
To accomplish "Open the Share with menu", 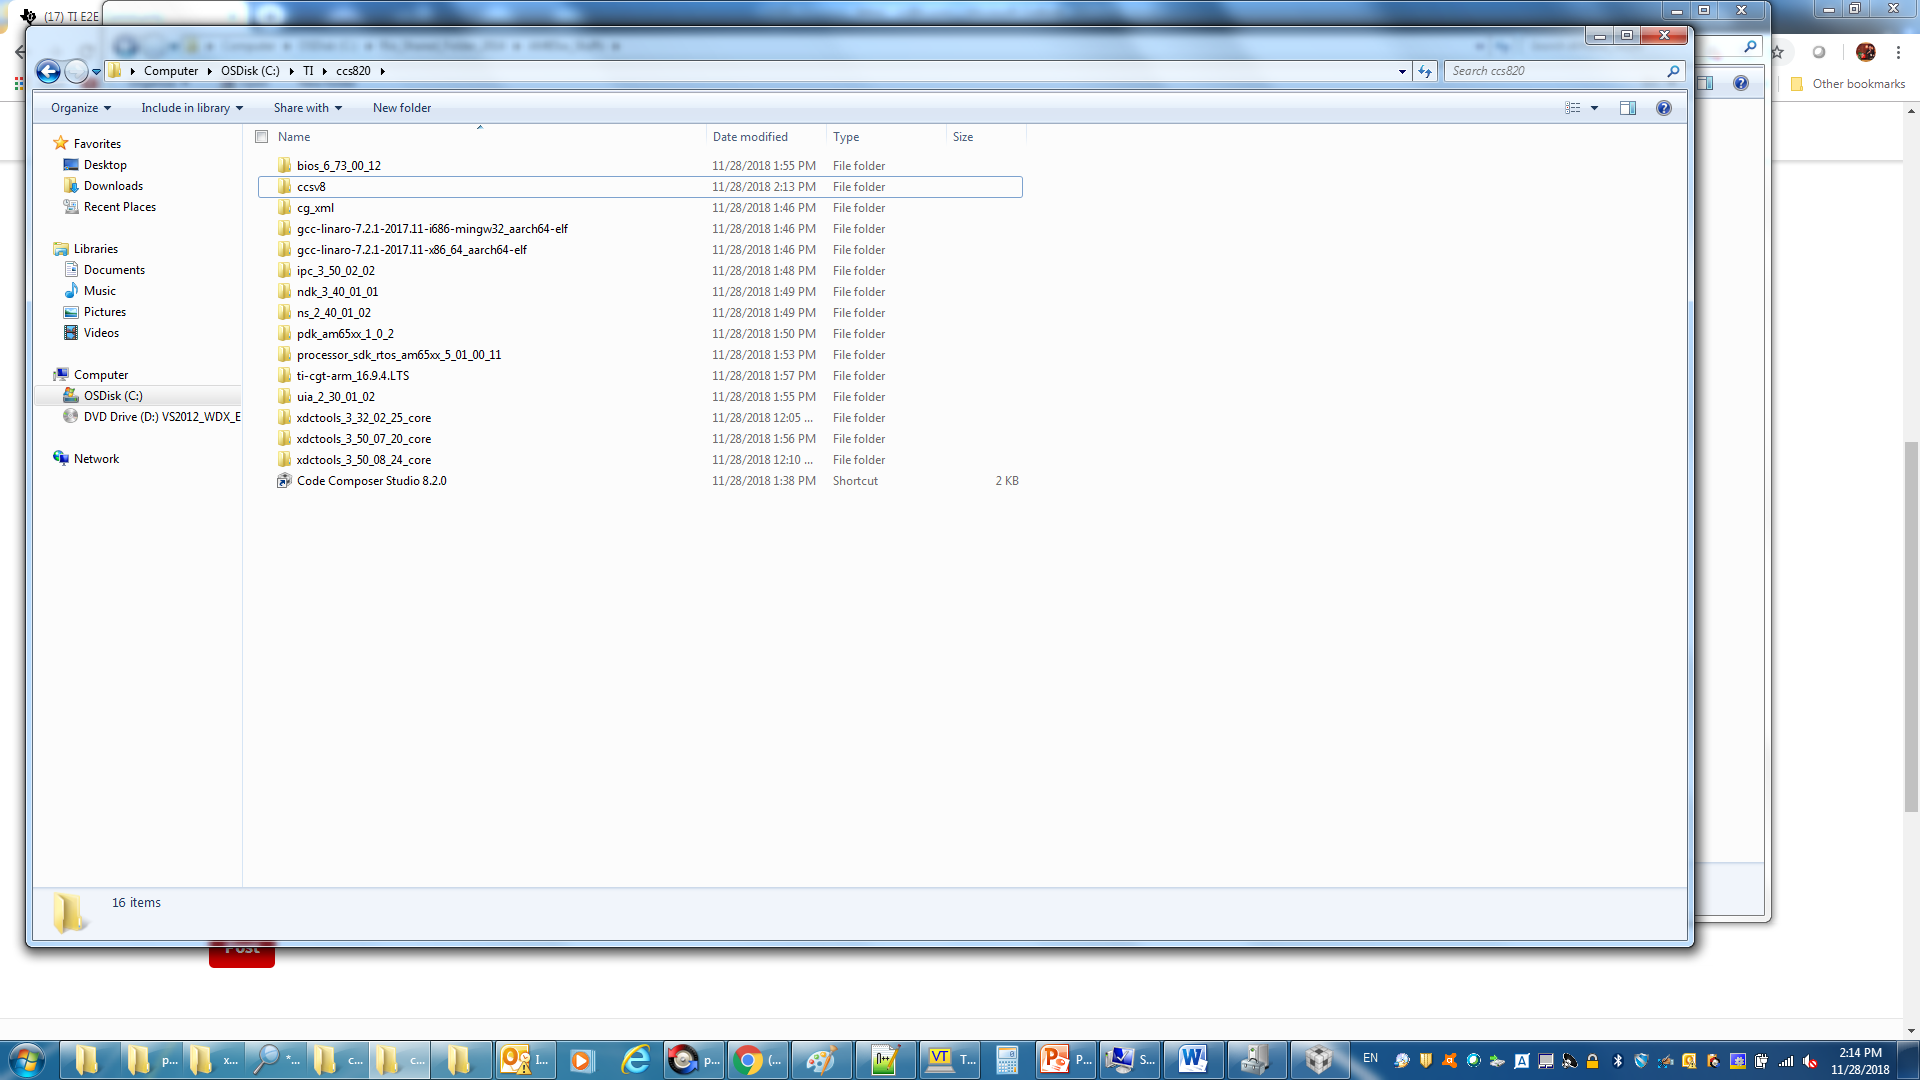I will pyautogui.click(x=307, y=108).
